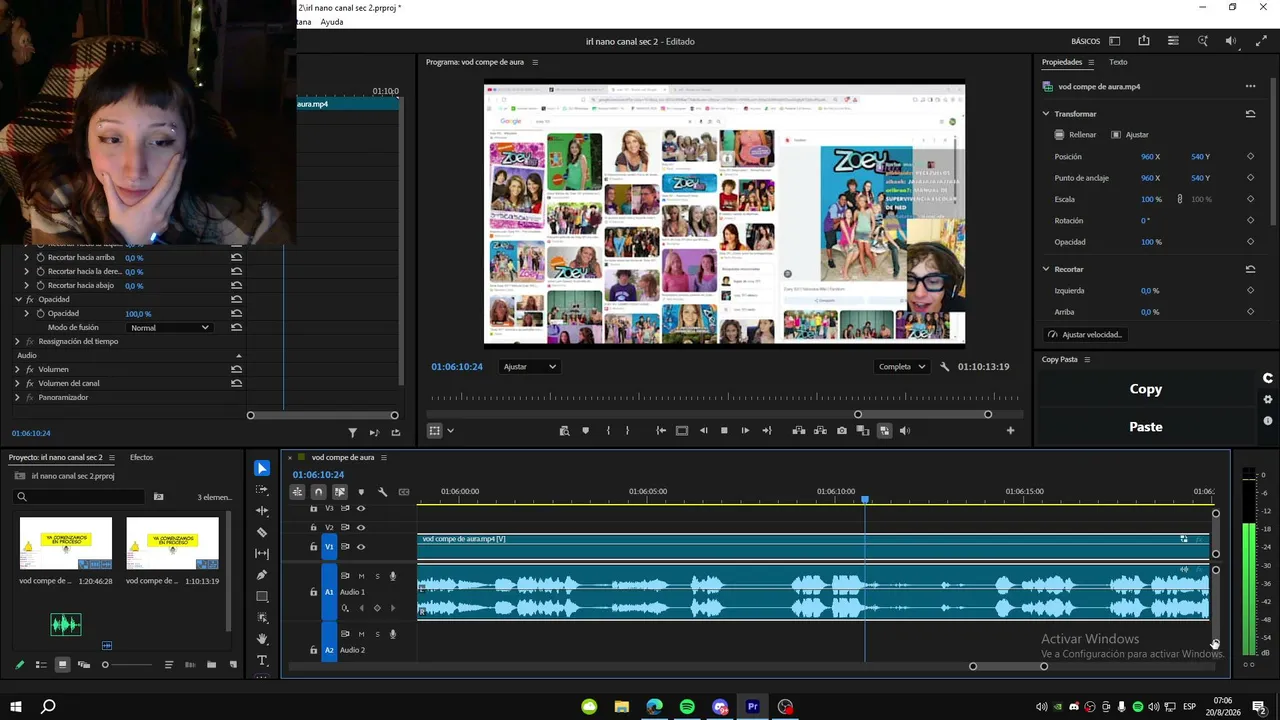Select the Type tool

coord(262,661)
